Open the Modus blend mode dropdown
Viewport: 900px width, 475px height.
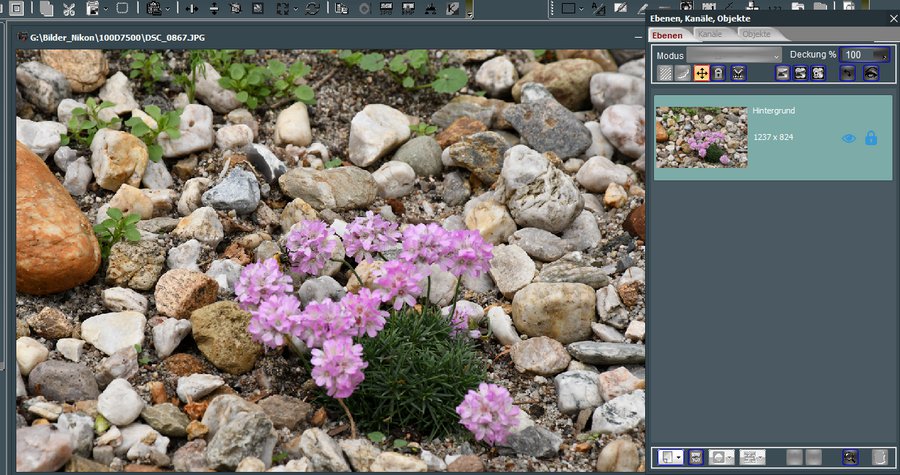coord(733,55)
